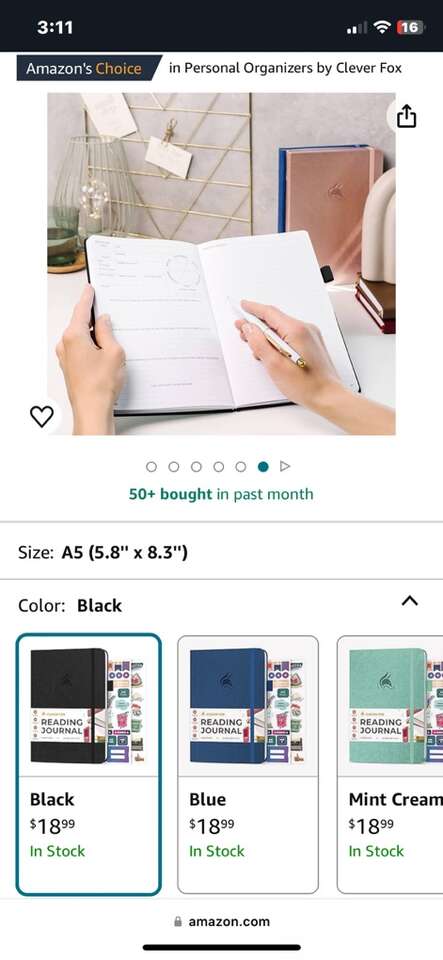Choose the Blue color swatch card

pos(248,764)
